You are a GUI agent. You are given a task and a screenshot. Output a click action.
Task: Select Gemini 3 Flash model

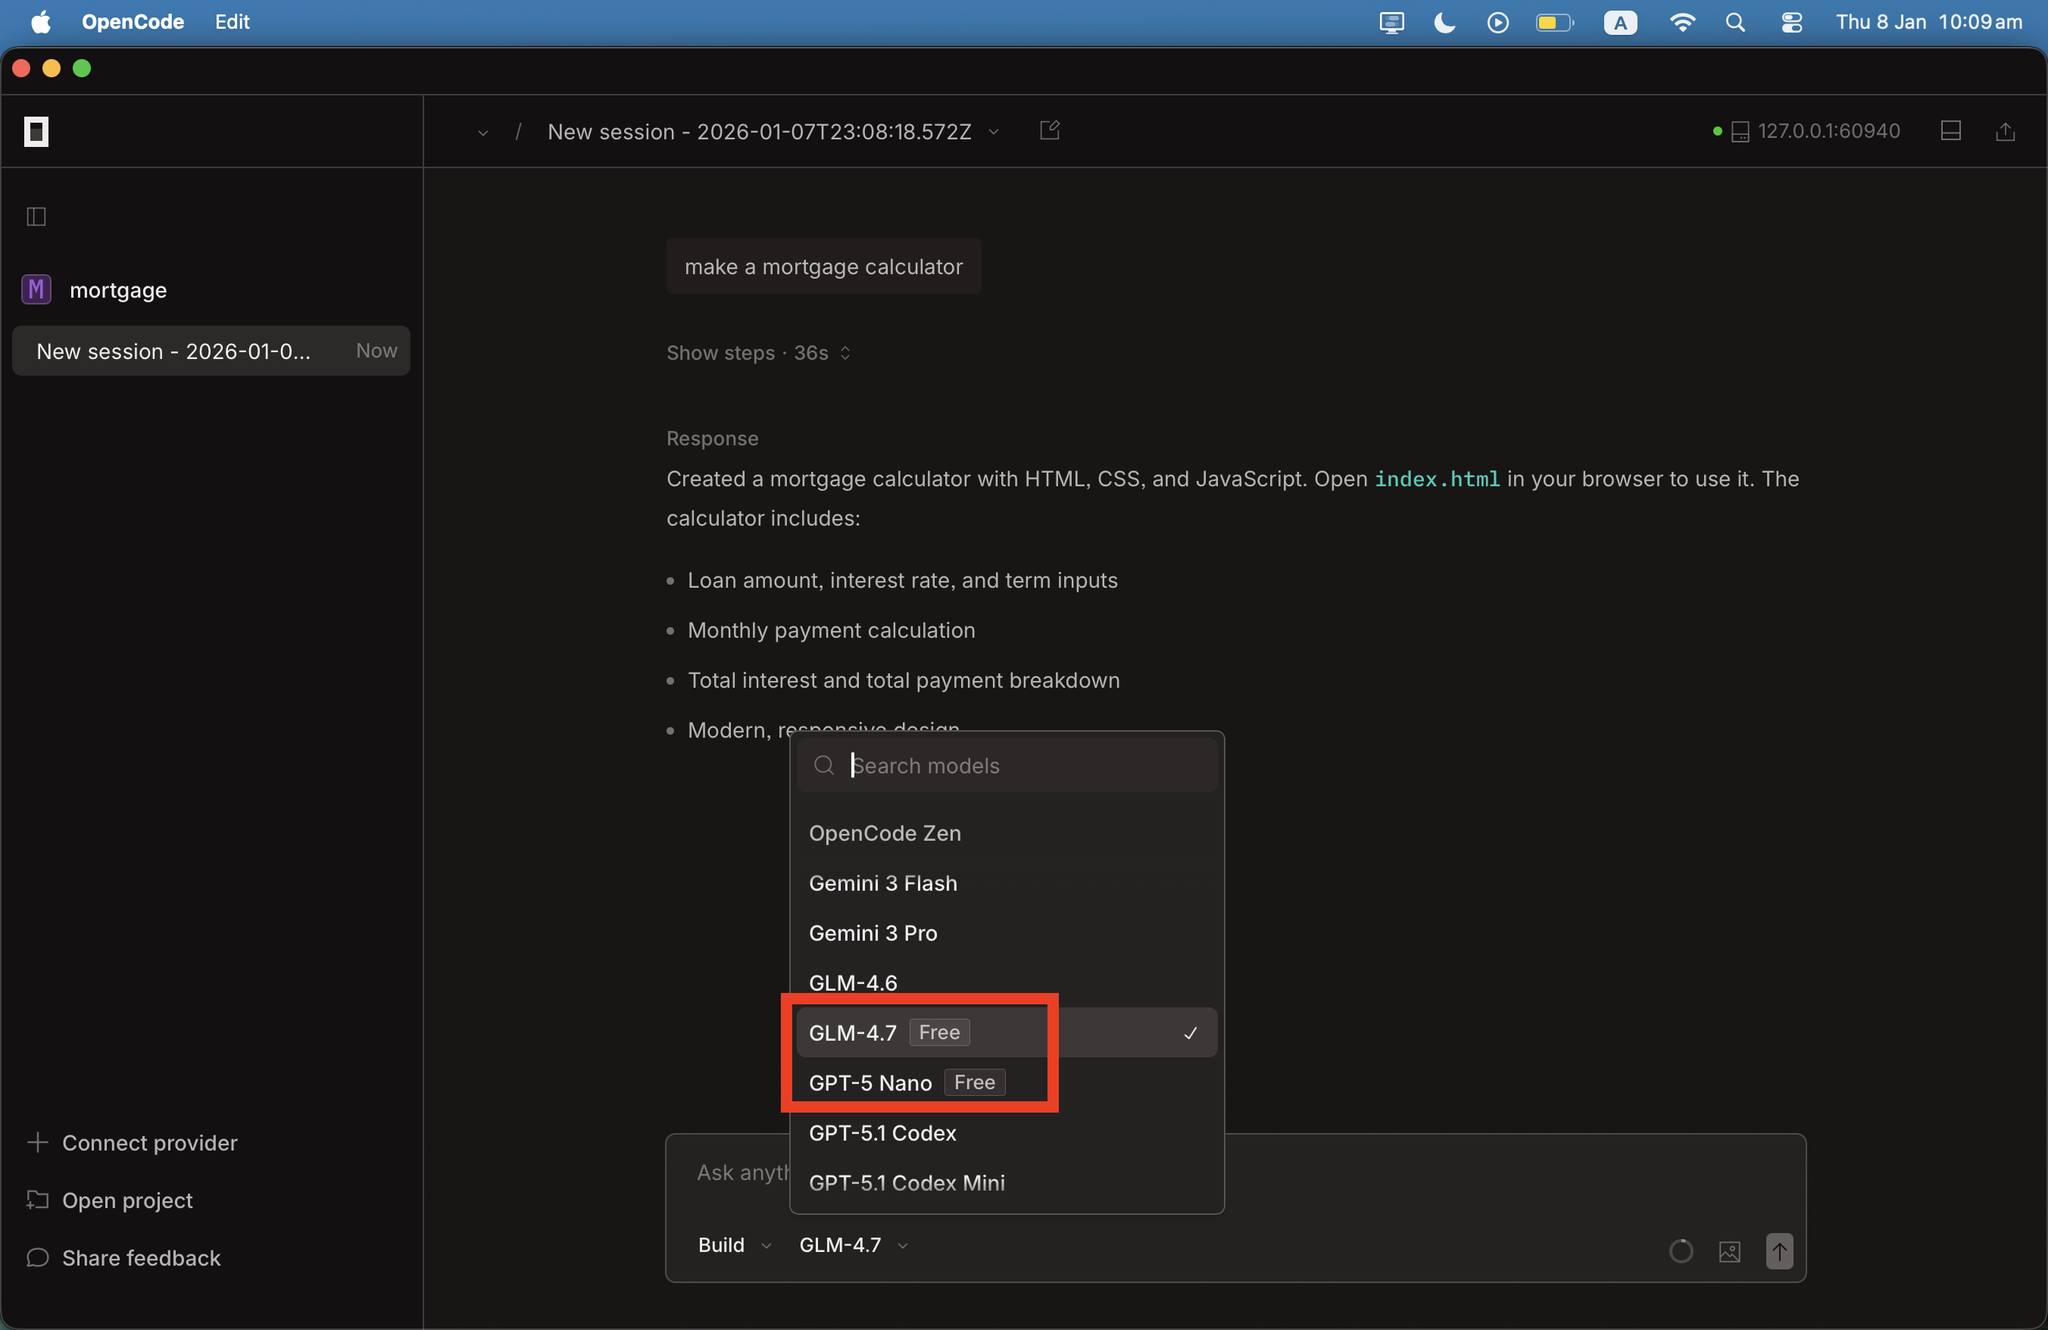pos(1006,883)
